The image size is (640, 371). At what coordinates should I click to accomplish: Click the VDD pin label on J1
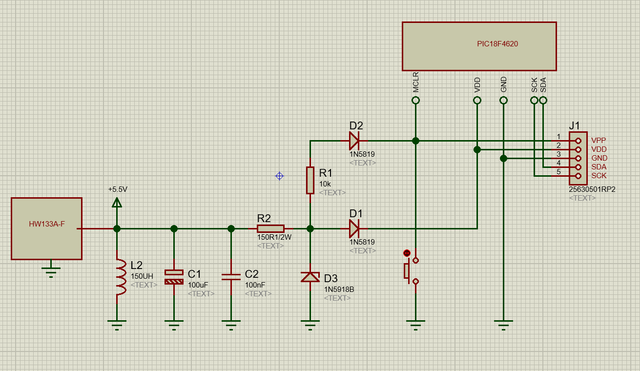pos(599,149)
